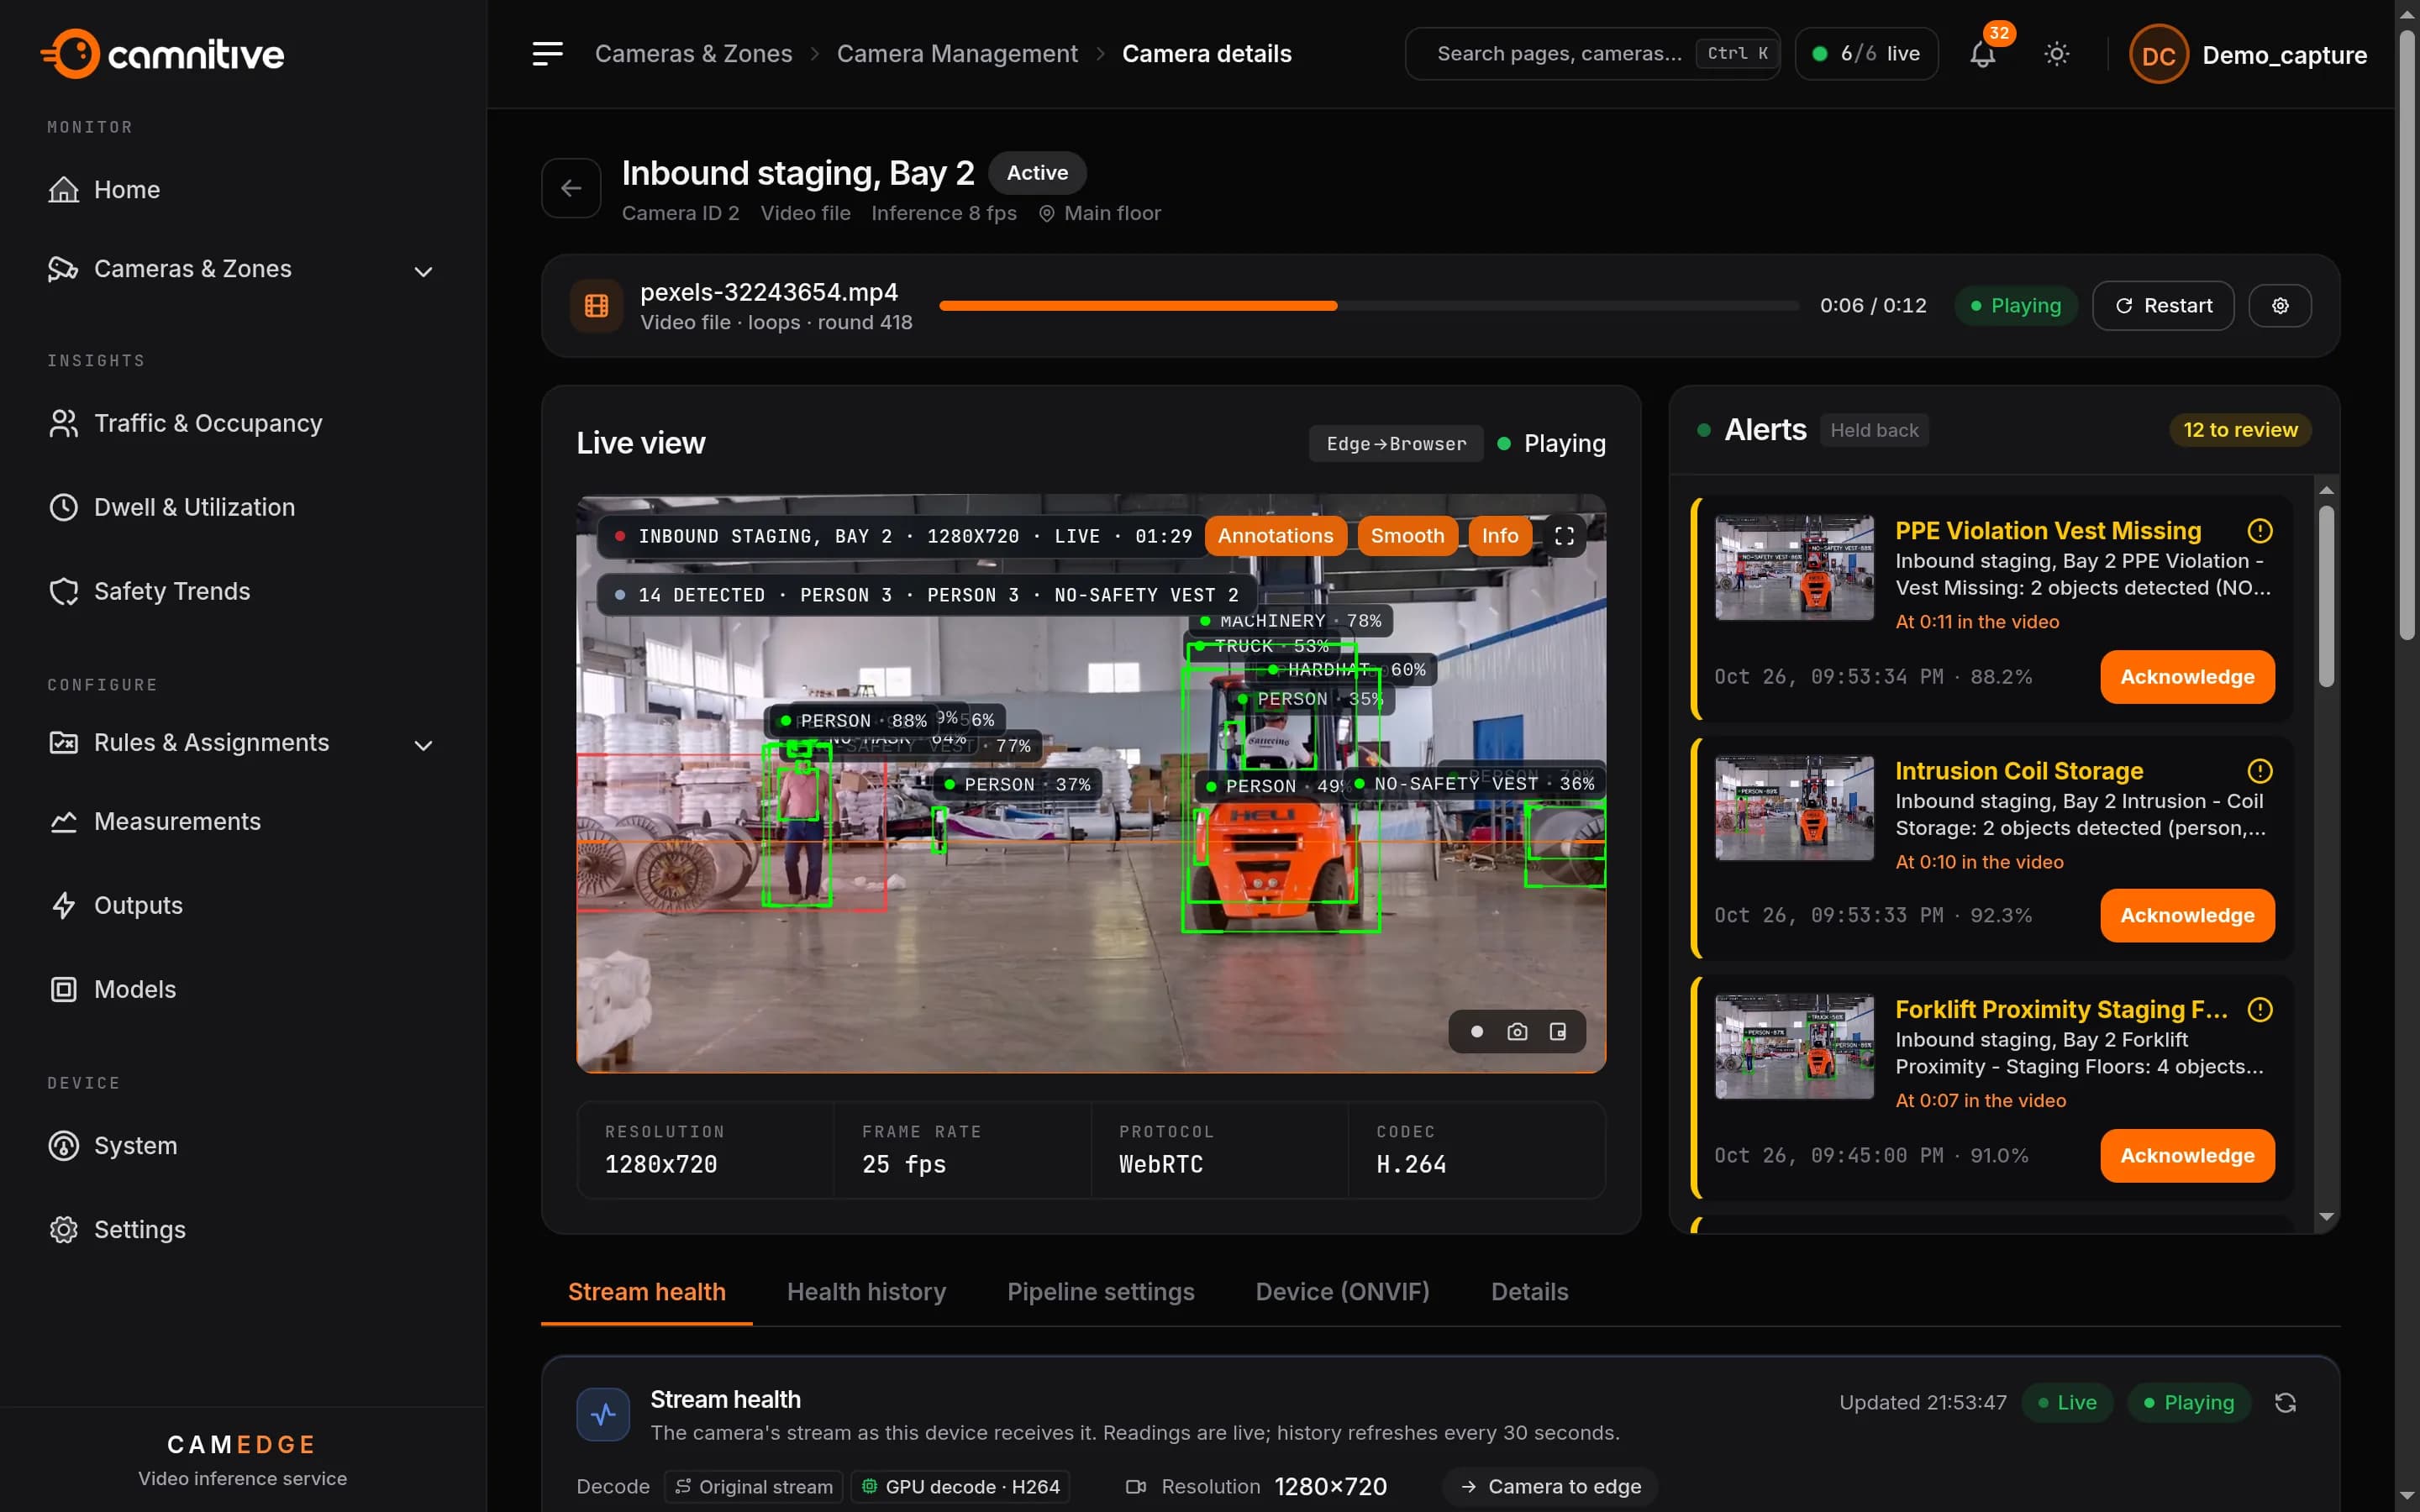Open video source settings gear
The height and width of the screenshot is (1512, 2420).
pyautogui.click(x=2280, y=306)
